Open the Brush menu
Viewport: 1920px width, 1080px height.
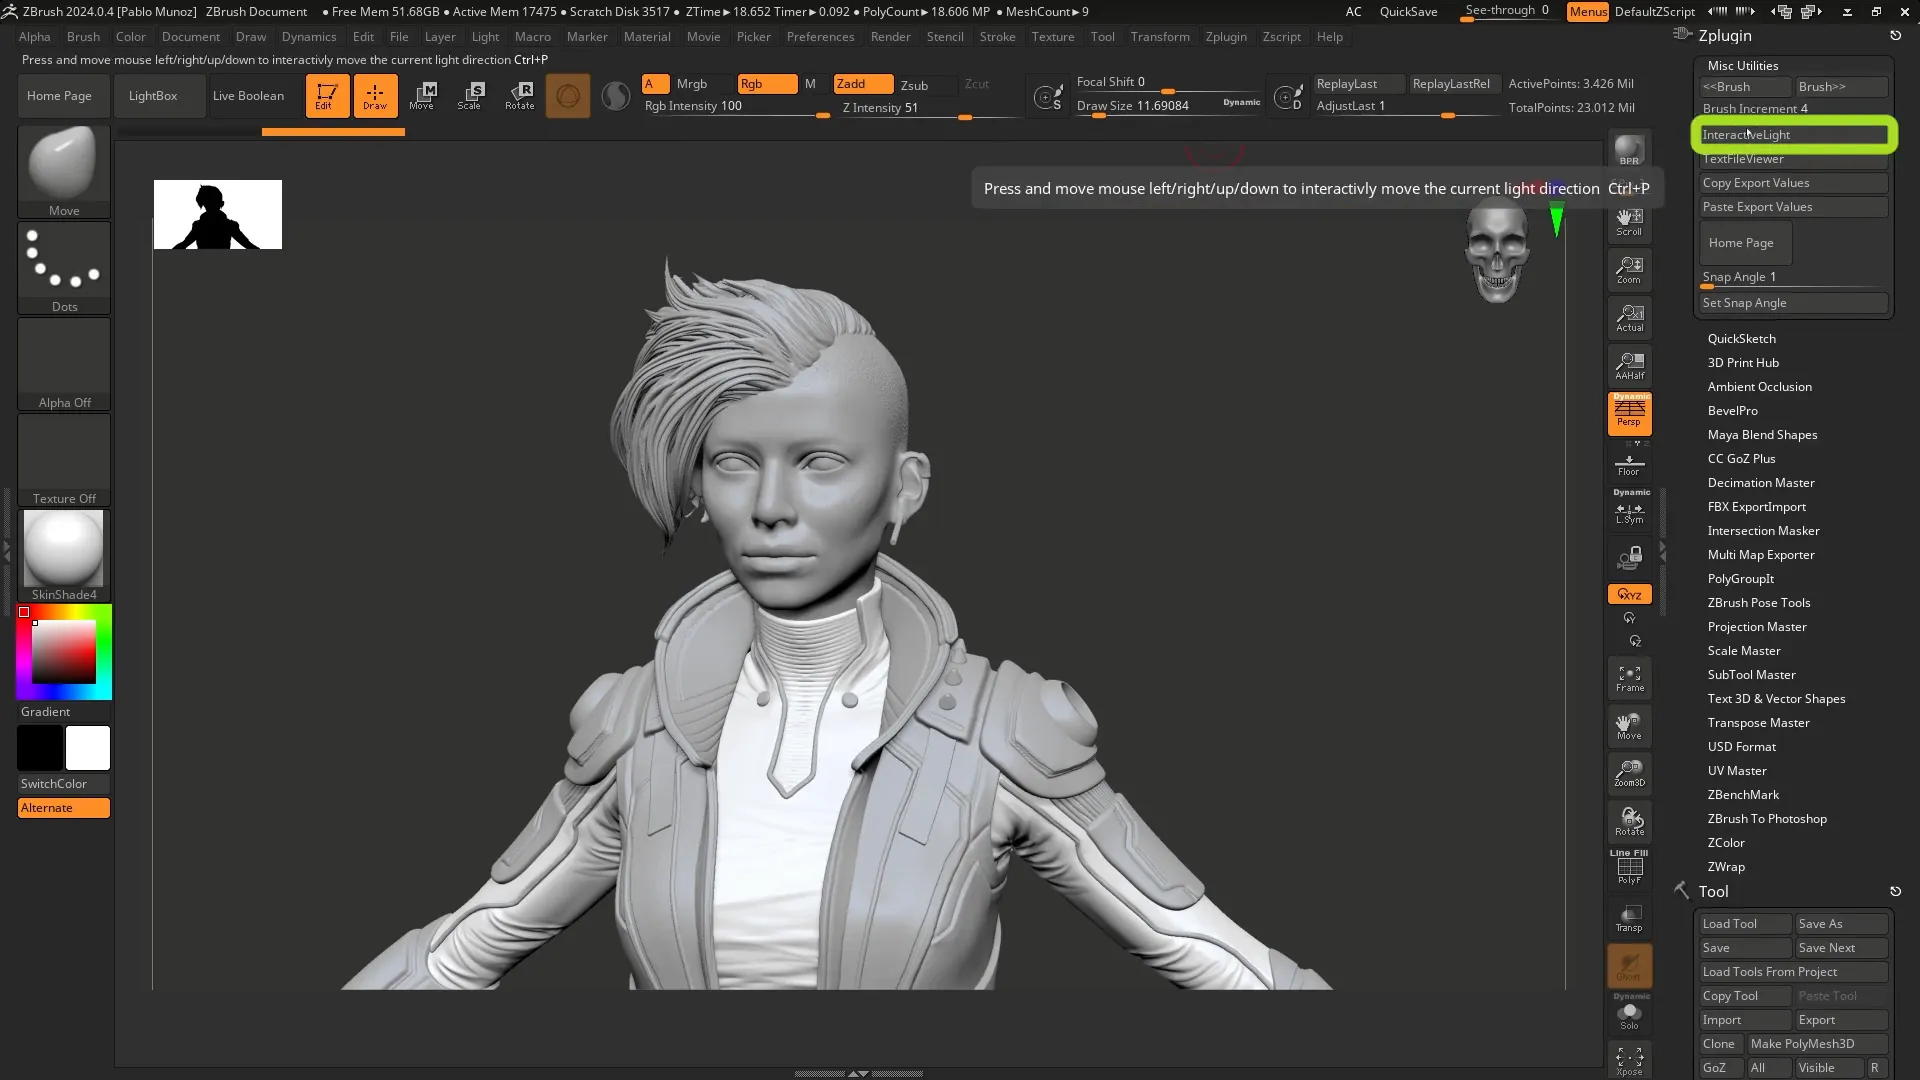(x=83, y=37)
